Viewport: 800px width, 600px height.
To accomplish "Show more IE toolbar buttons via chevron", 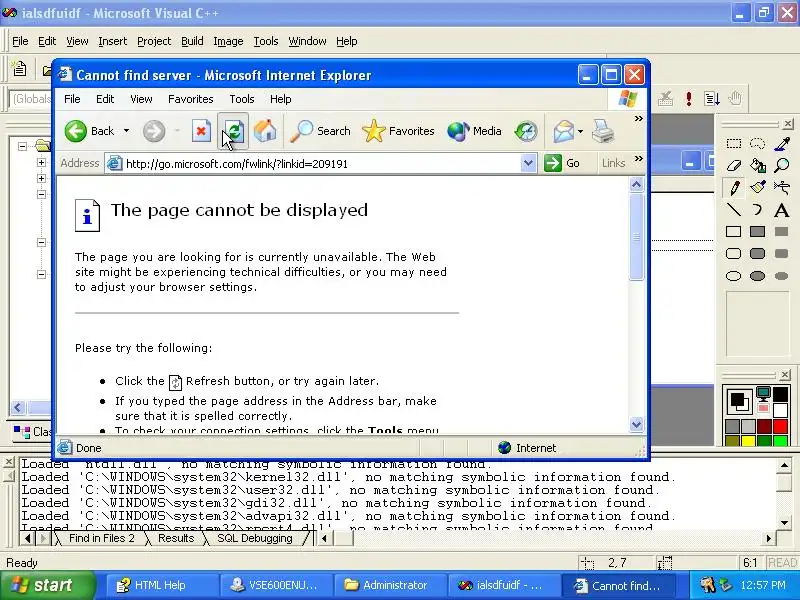I will click(x=638, y=119).
